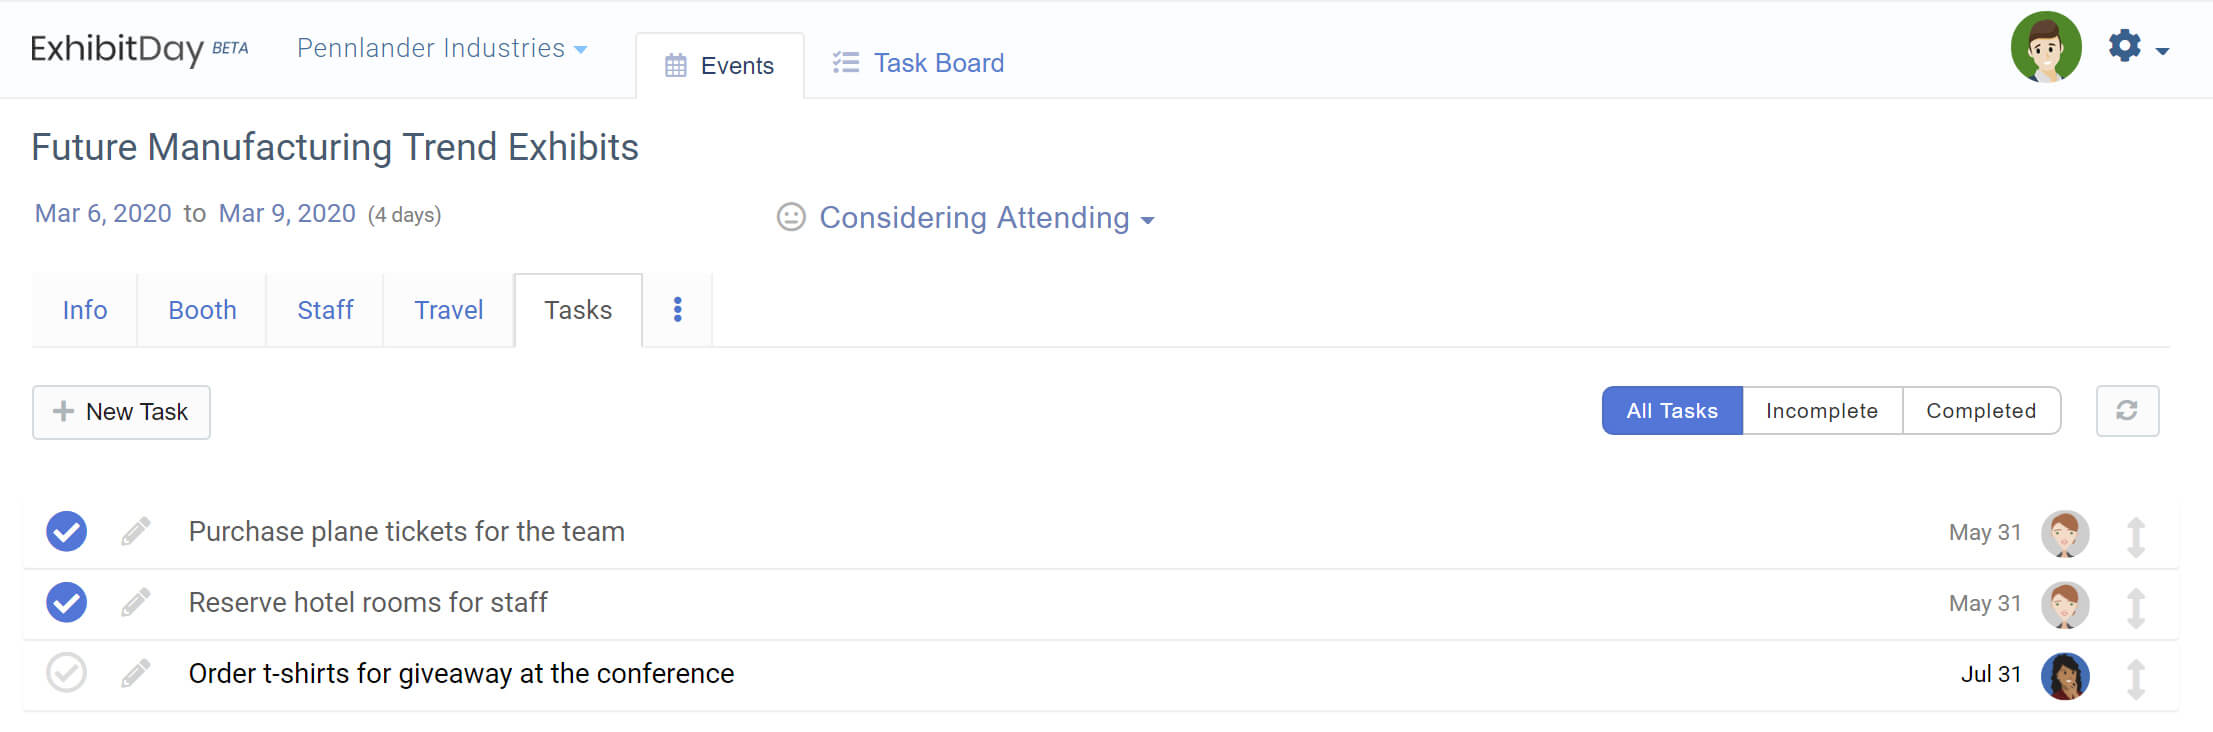Screen dimensions: 2213x732
Task: Click the three-dot more tabs icon
Action: click(x=678, y=310)
